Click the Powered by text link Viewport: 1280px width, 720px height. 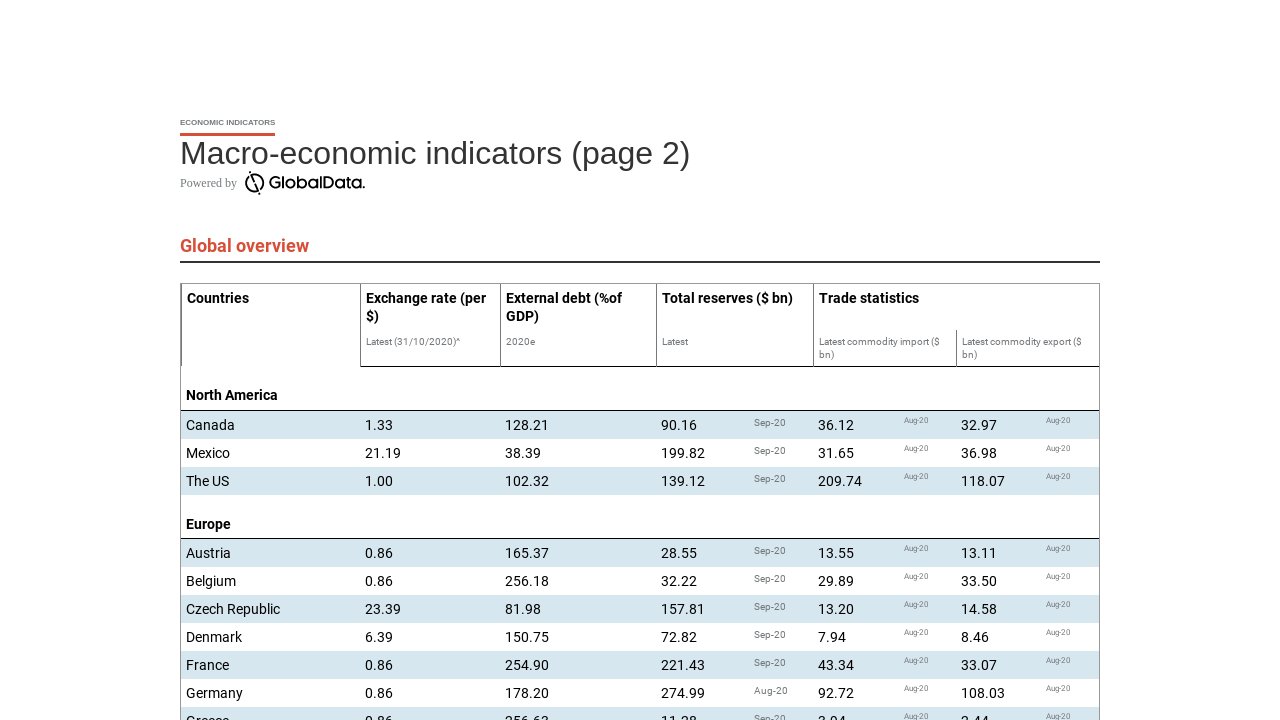[x=207, y=184]
